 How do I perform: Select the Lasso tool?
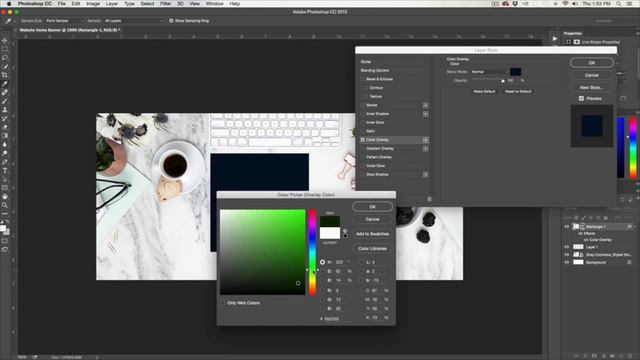pyautogui.click(x=5, y=58)
